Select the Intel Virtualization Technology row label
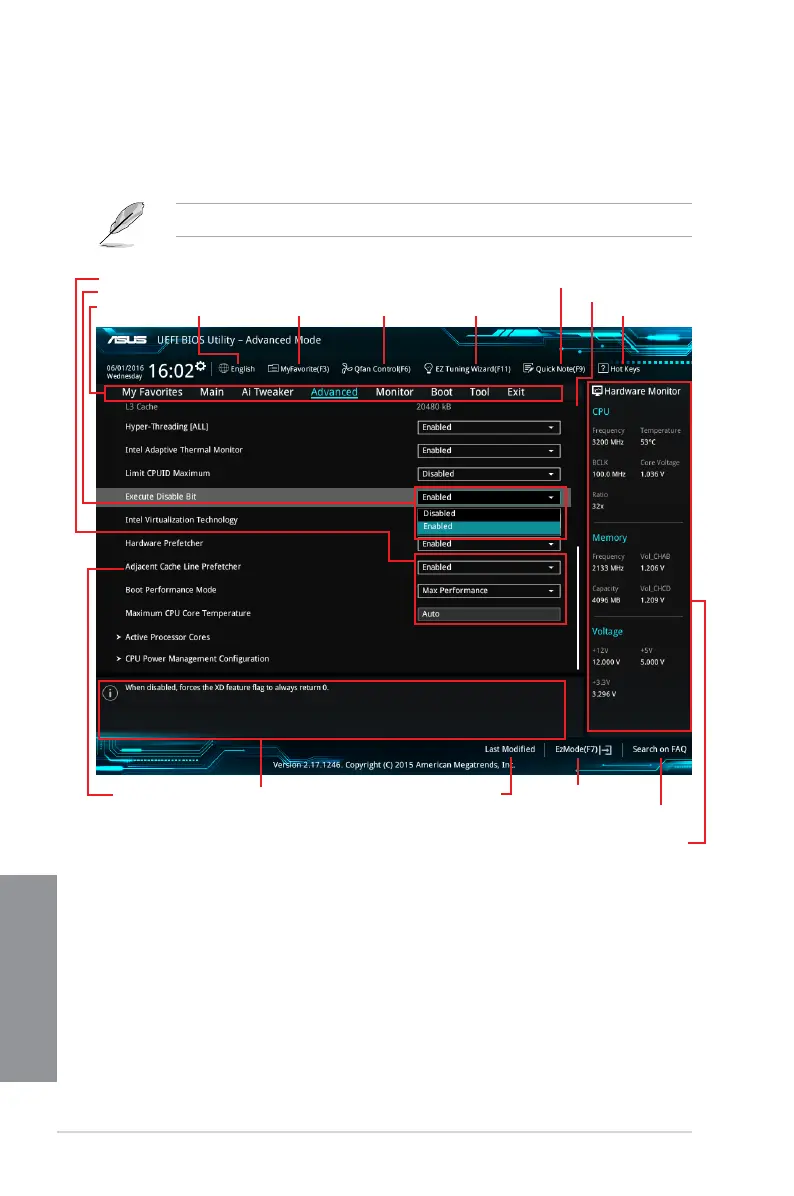 point(182,520)
